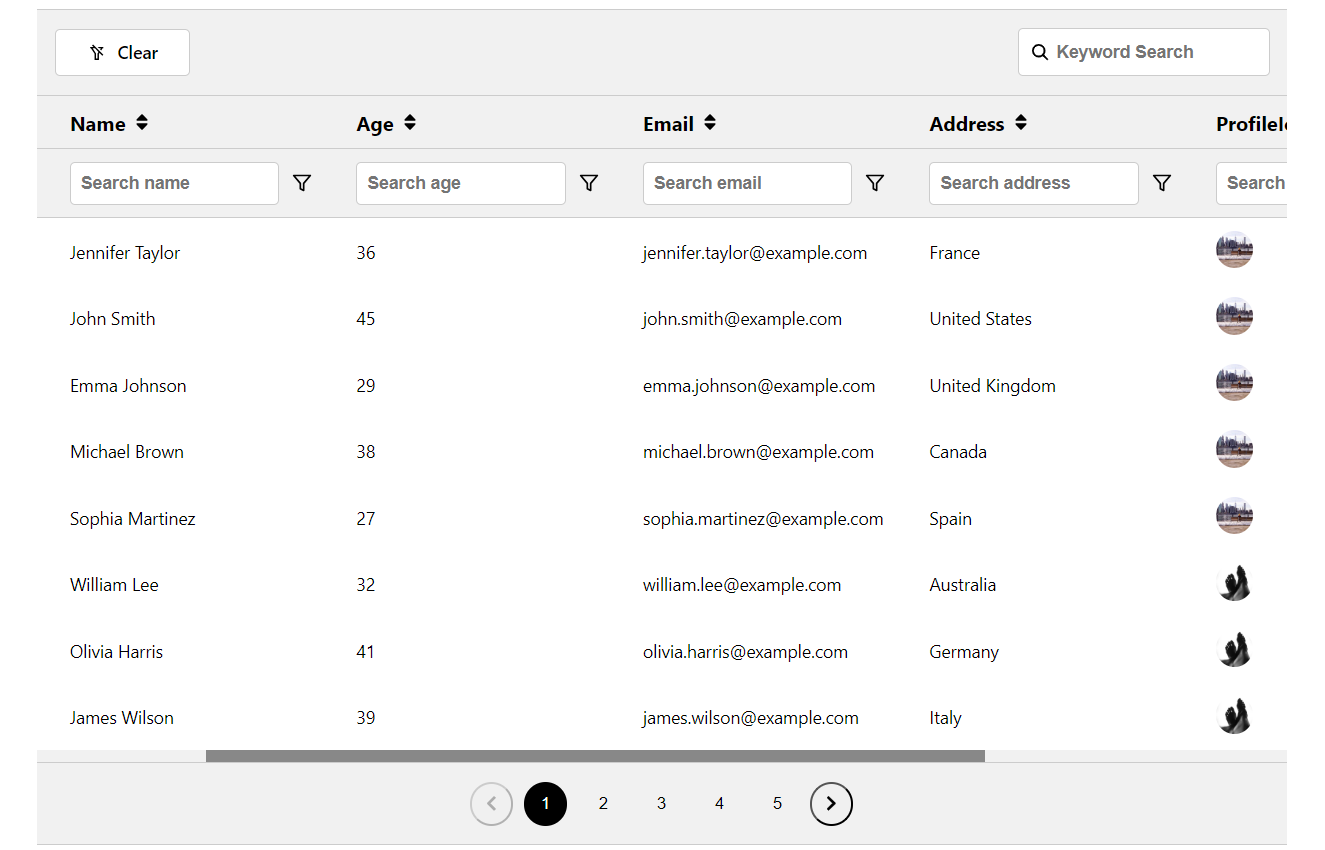Click Jennifer Taylor's profile image thumbnail

click(1234, 250)
